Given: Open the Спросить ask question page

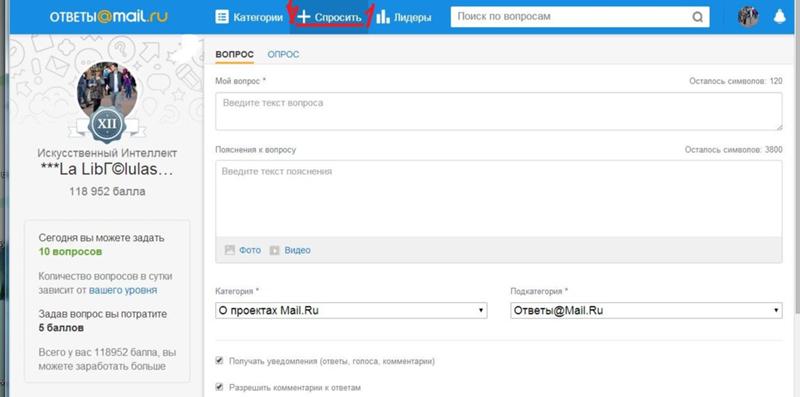Looking at the screenshot, I should [x=329, y=17].
